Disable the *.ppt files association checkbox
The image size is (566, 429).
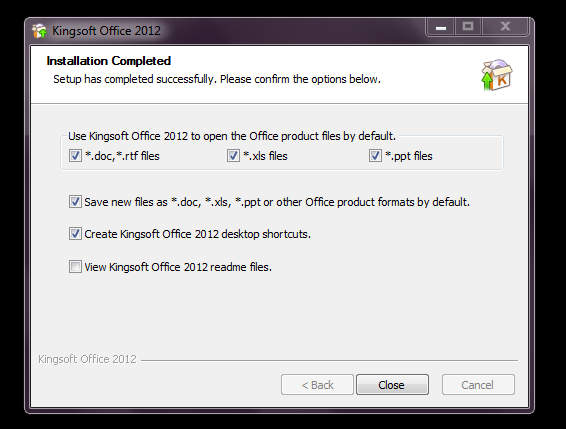(x=375, y=156)
